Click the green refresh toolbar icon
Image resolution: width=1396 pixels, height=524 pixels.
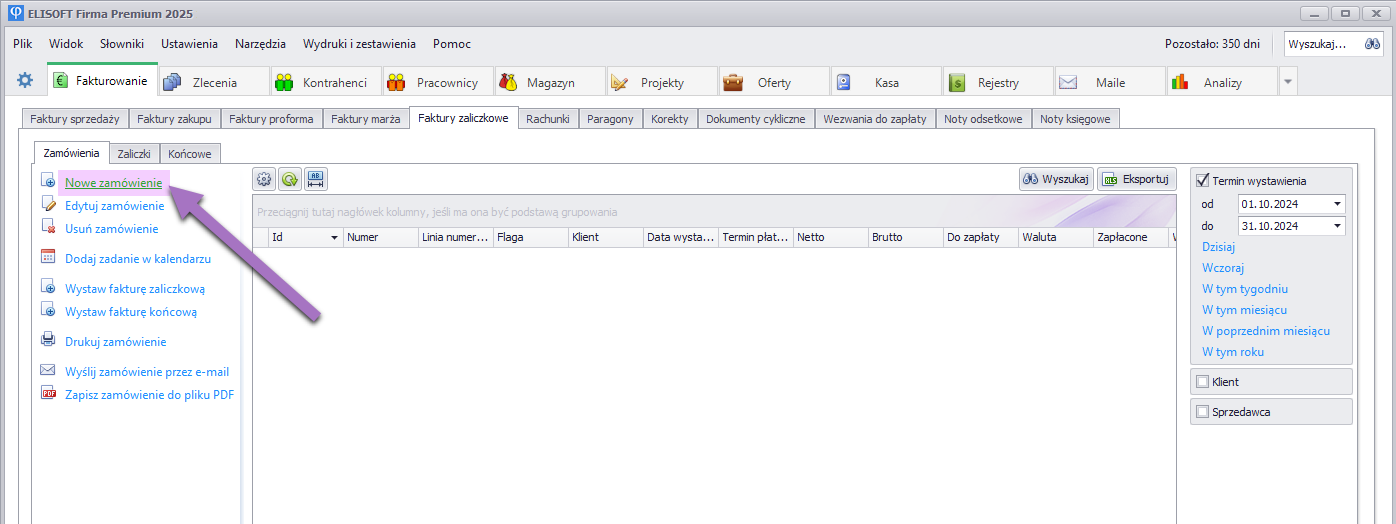pyautogui.click(x=290, y=180)
